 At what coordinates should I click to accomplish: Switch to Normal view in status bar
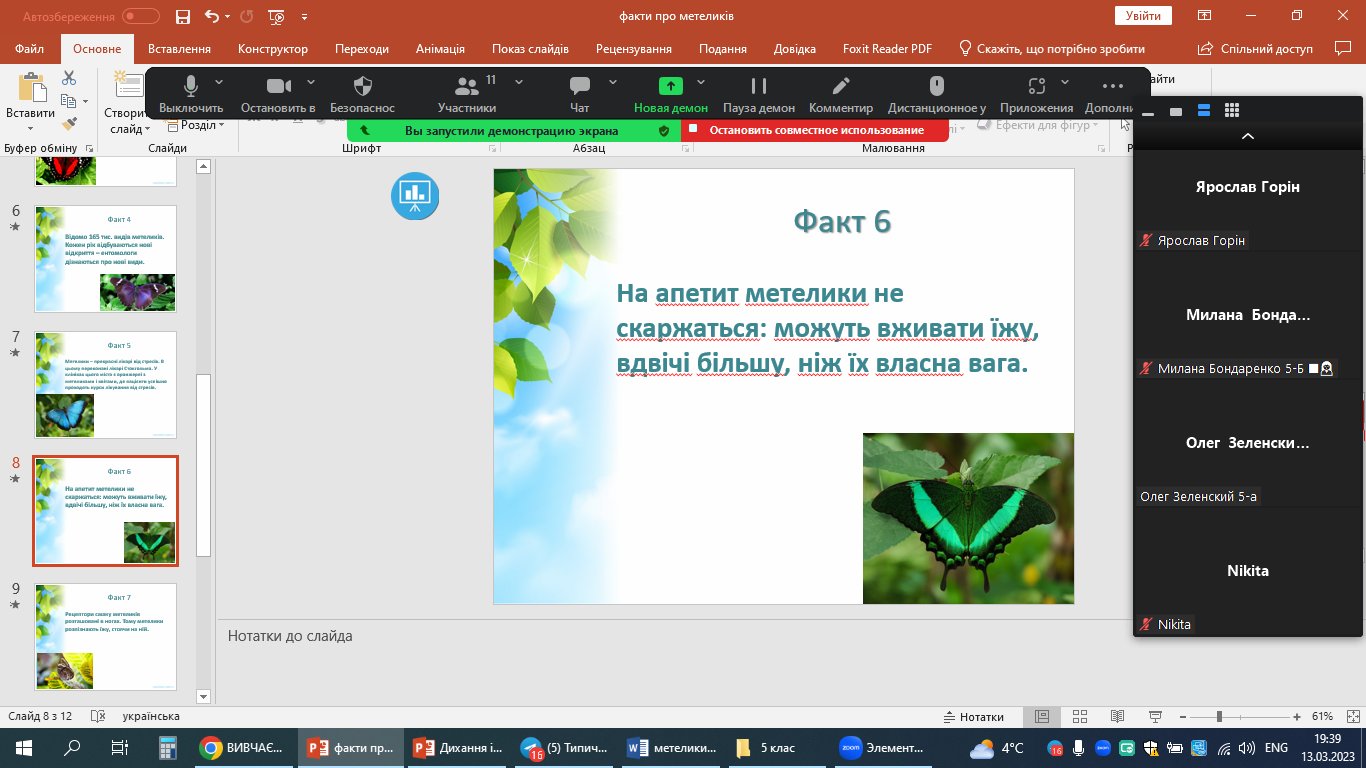[x=1041, y=716]
